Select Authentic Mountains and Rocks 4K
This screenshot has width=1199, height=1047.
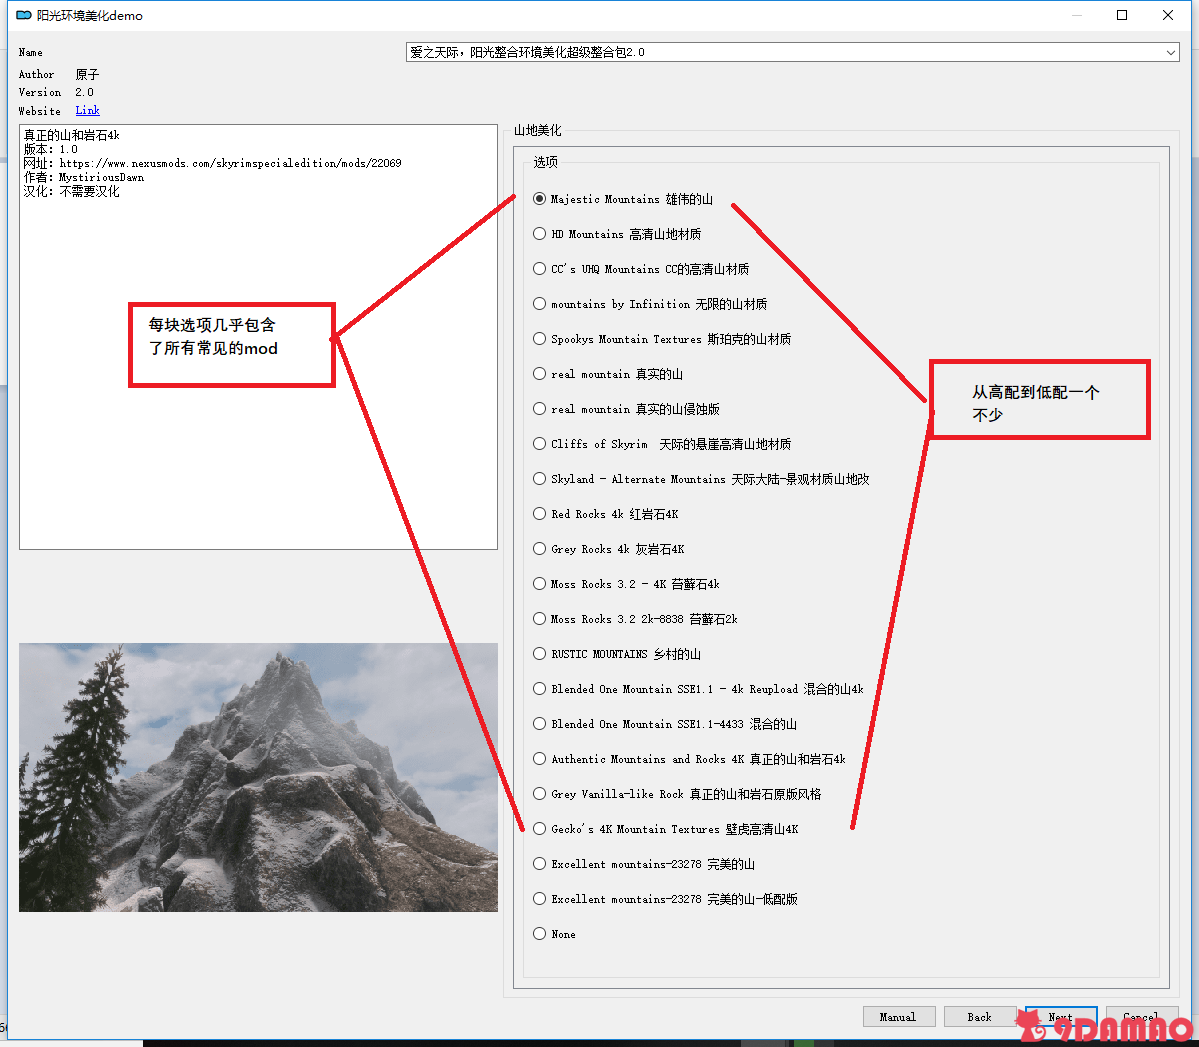[540, 759]
